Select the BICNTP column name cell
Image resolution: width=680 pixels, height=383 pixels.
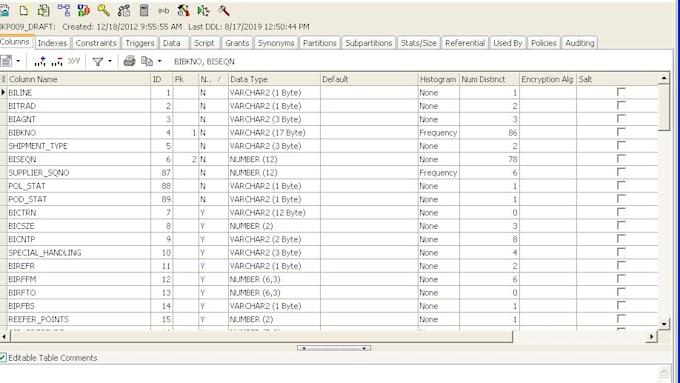[78, 239]
